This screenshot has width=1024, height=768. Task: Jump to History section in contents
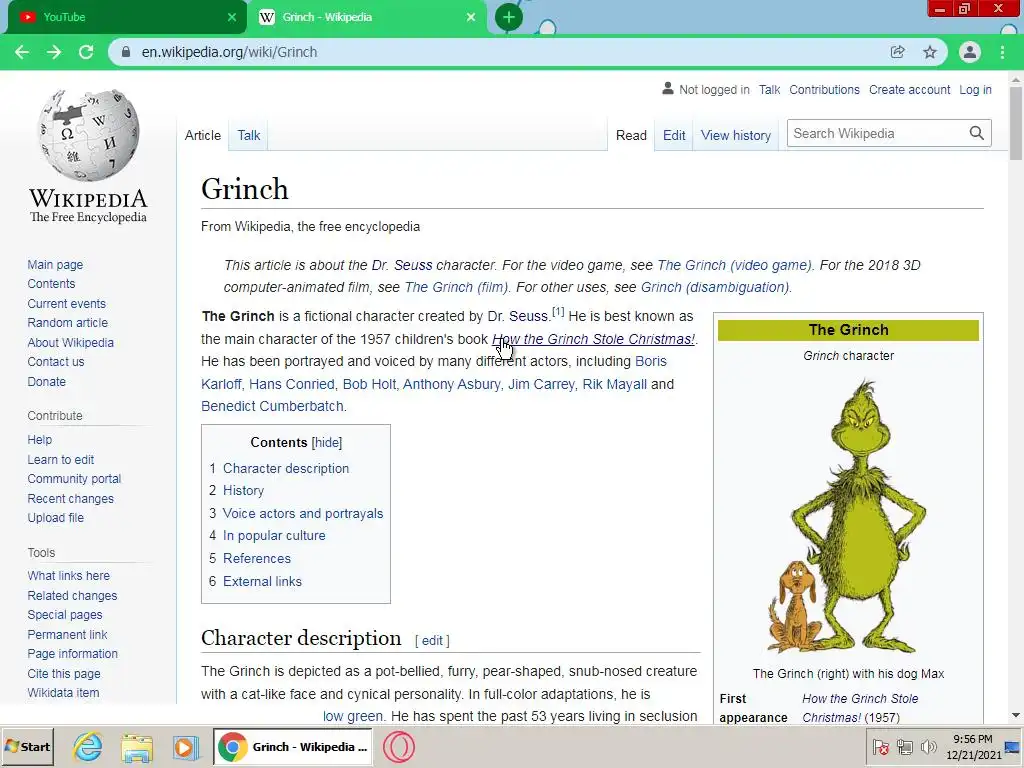coord(244,490)
